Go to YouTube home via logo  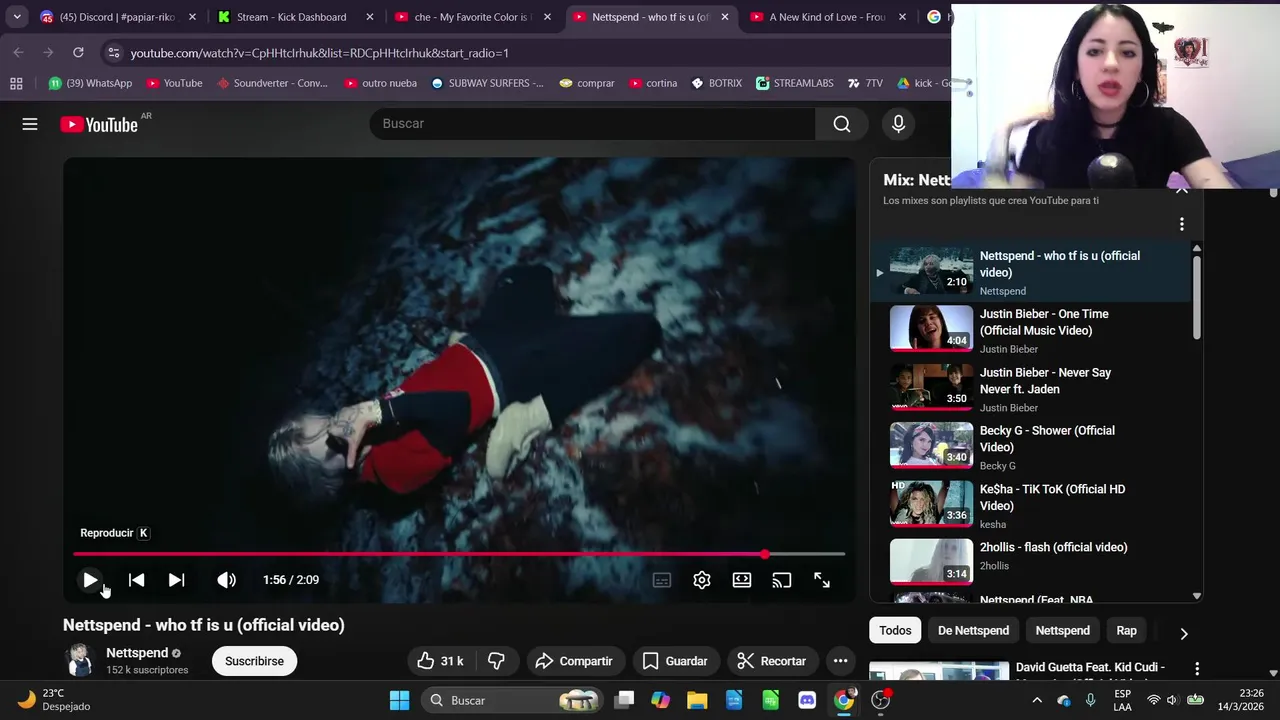[99, 124]
